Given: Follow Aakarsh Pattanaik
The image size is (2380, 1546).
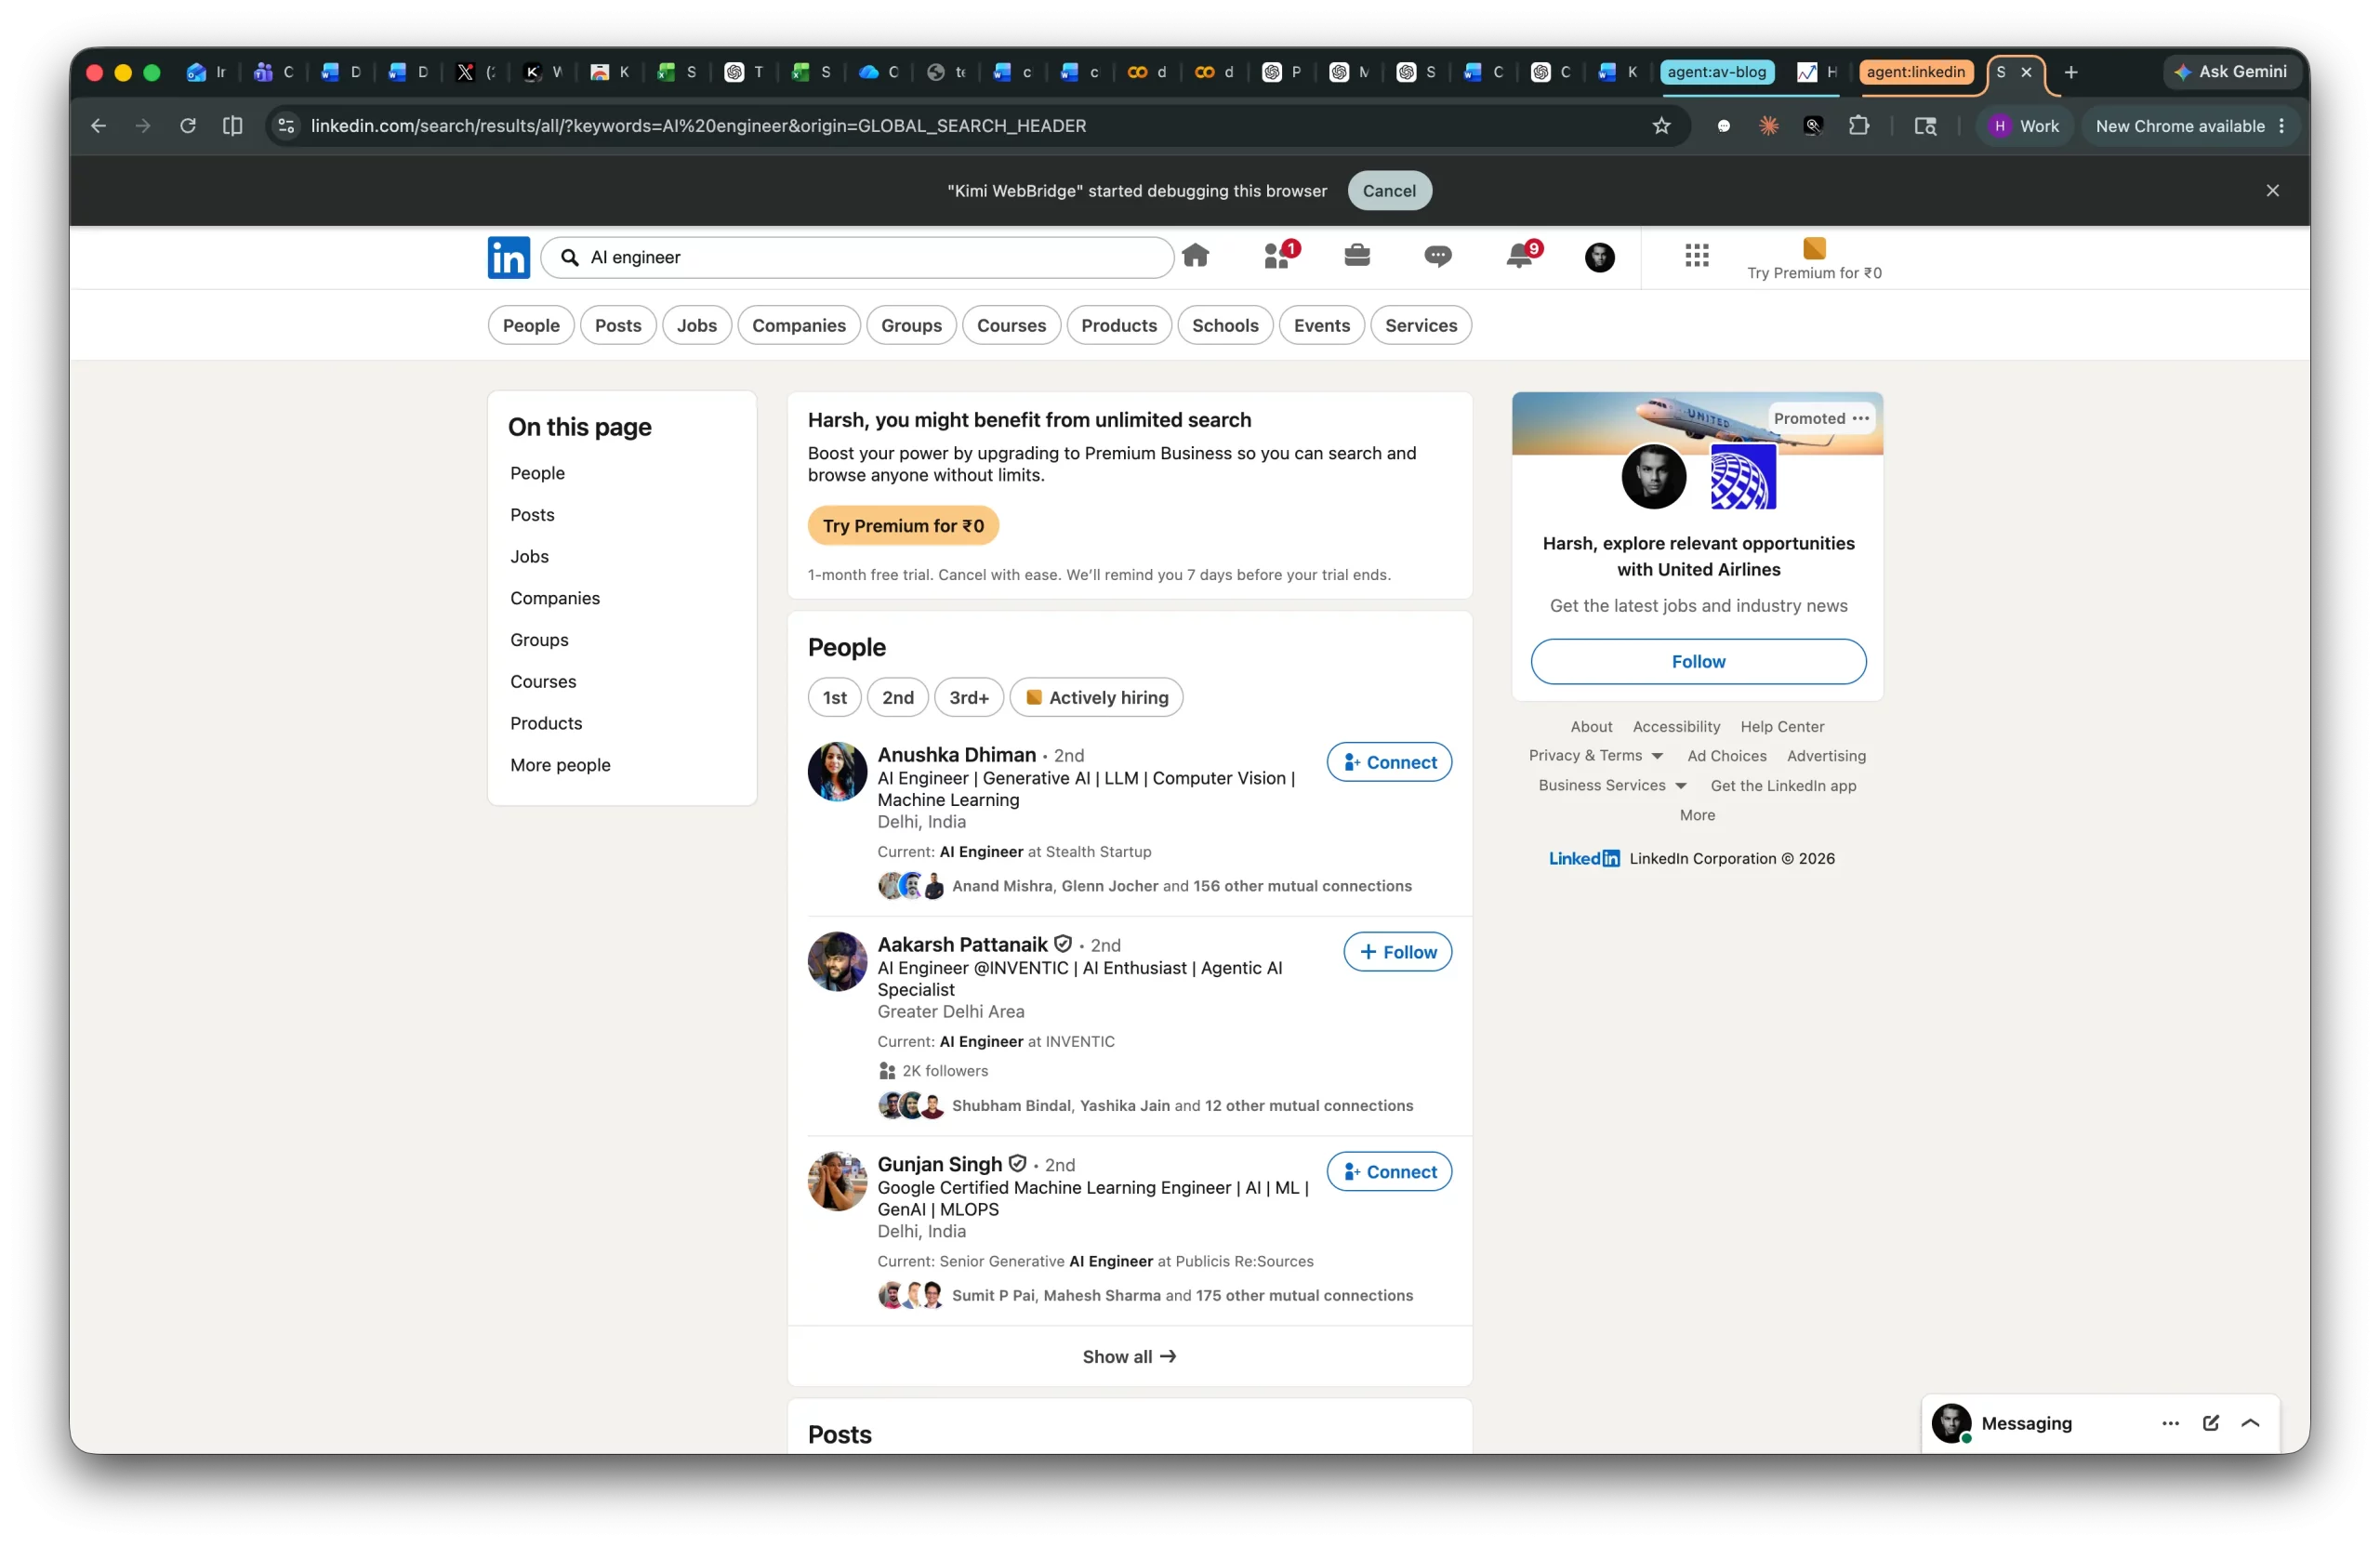Looking at the screenshot, I should pyautogui.click(x=1397, y=952).
